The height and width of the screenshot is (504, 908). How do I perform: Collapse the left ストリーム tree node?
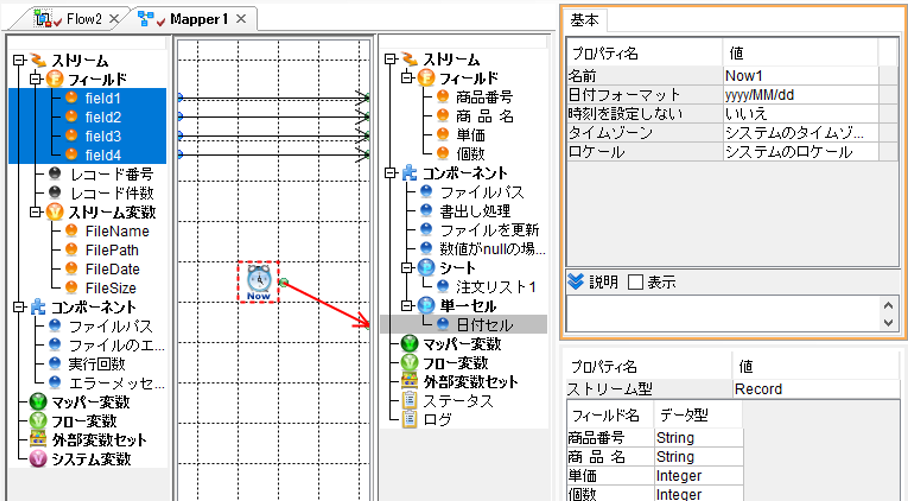coord(20,60)
